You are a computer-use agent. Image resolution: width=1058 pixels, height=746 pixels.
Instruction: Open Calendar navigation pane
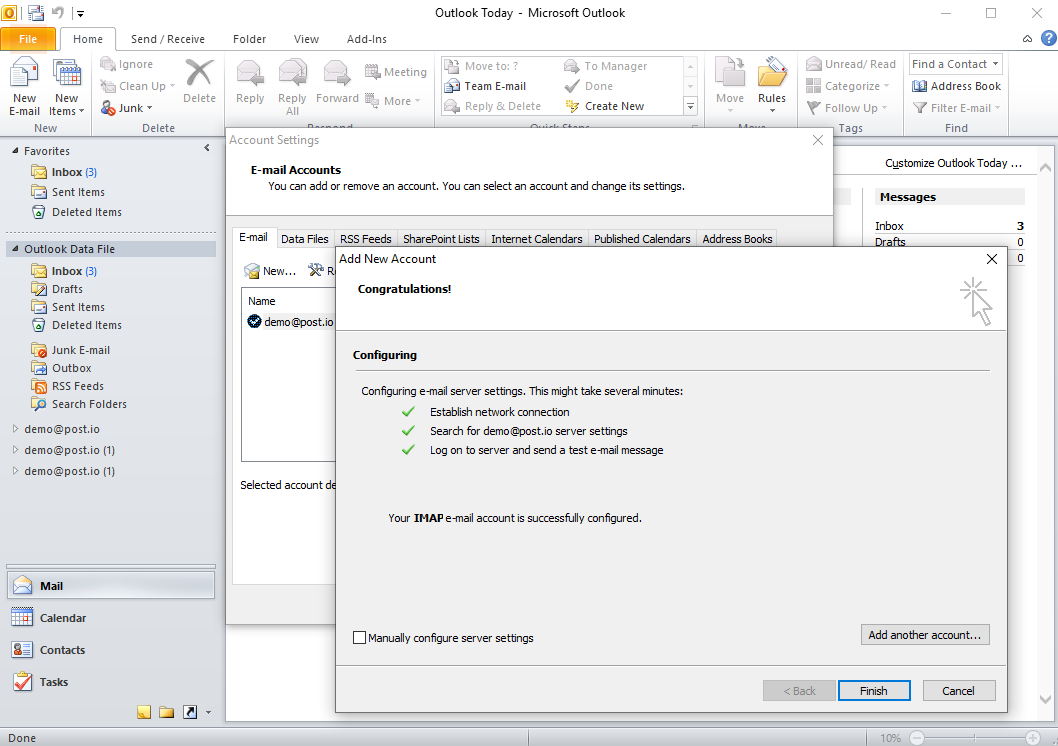click(x=111, y=618)
